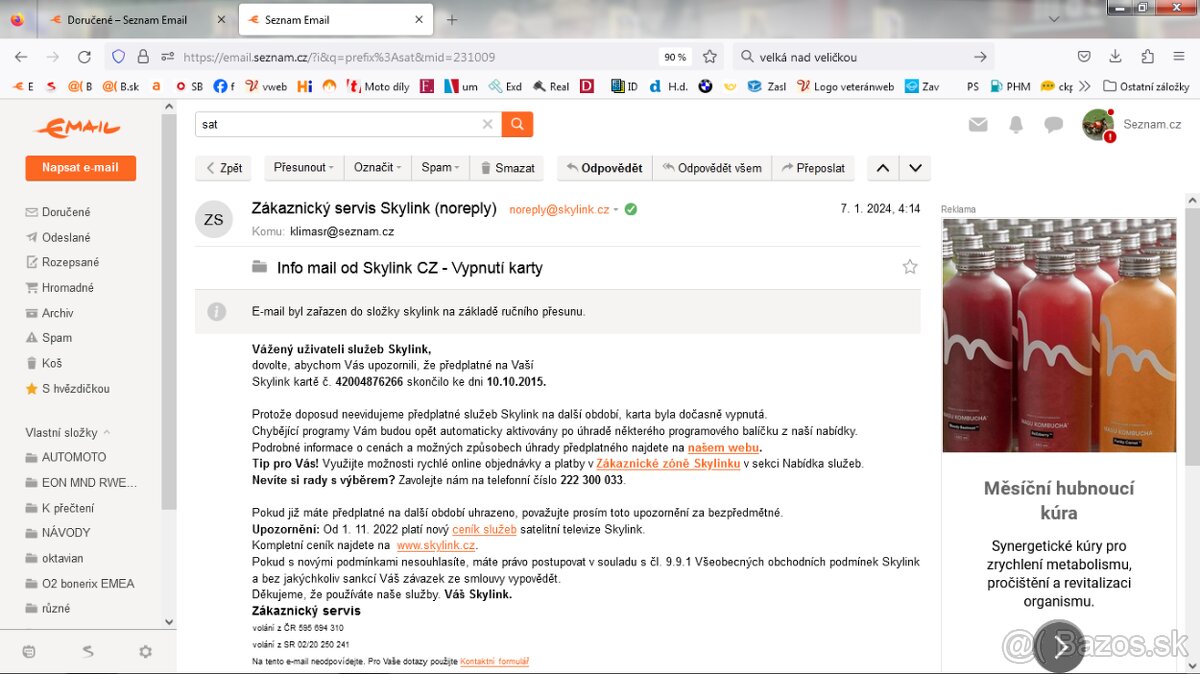The width and height of the screenshot is (1200, 674).
Task: Go to previous message with up arrow
Action: 883,168
